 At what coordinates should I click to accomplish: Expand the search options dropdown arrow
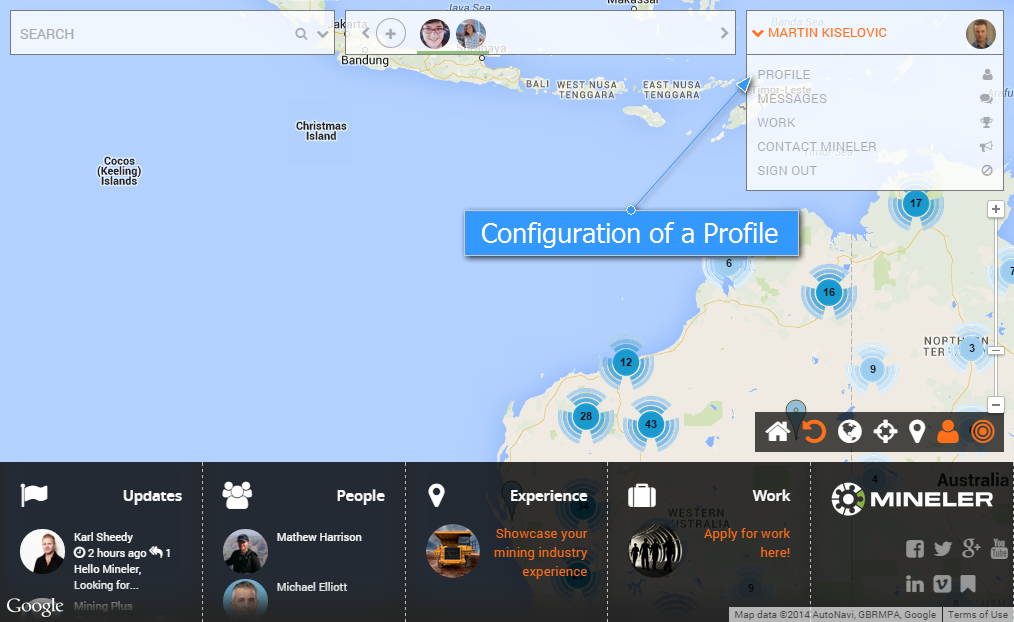(322, 34)
